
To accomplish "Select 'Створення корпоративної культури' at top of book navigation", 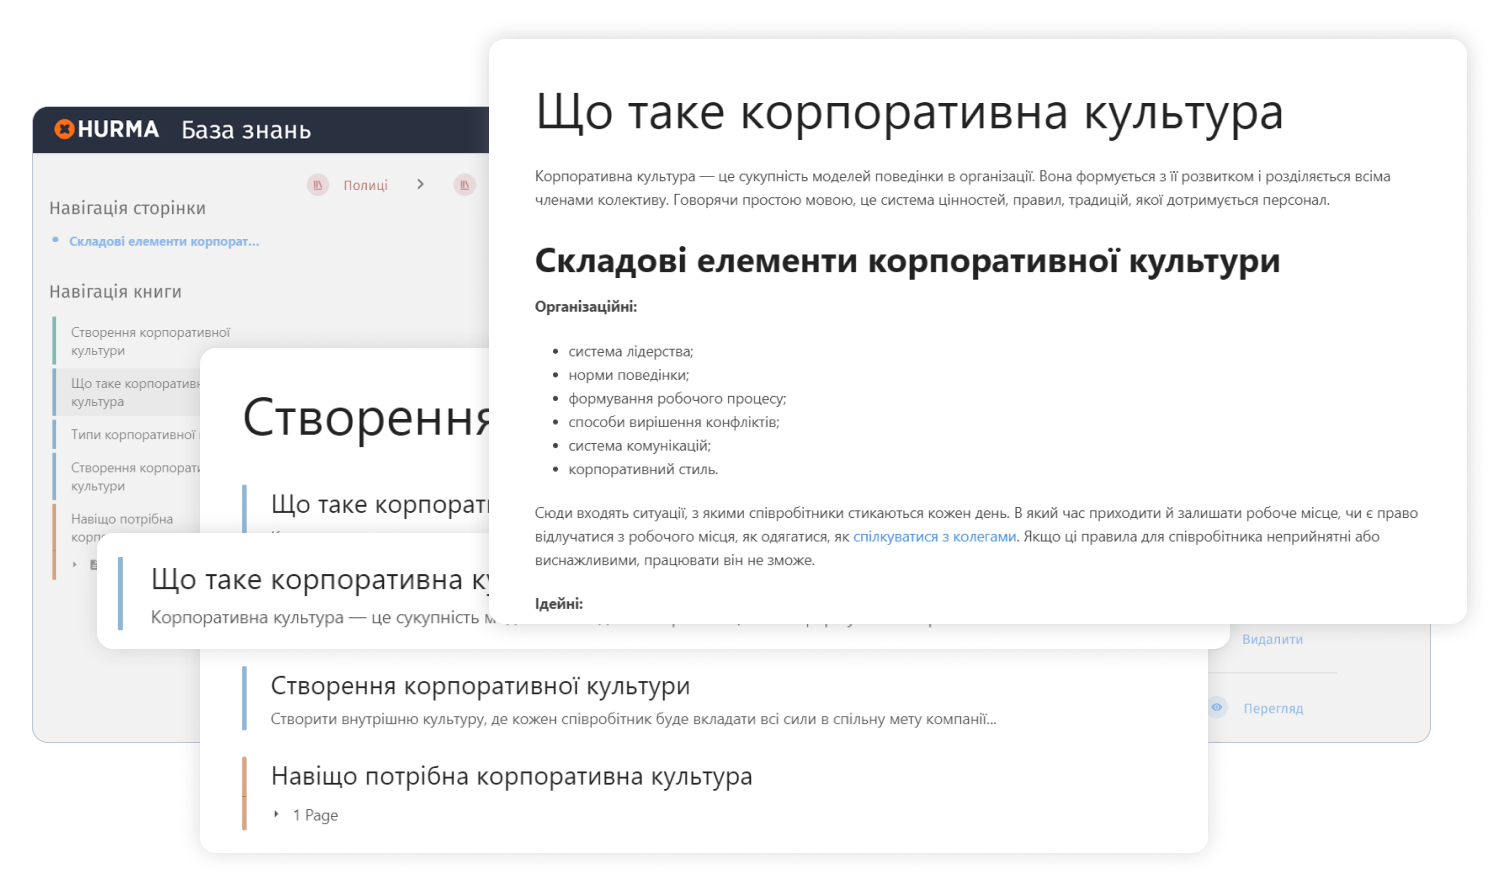I will pos(150,341).
